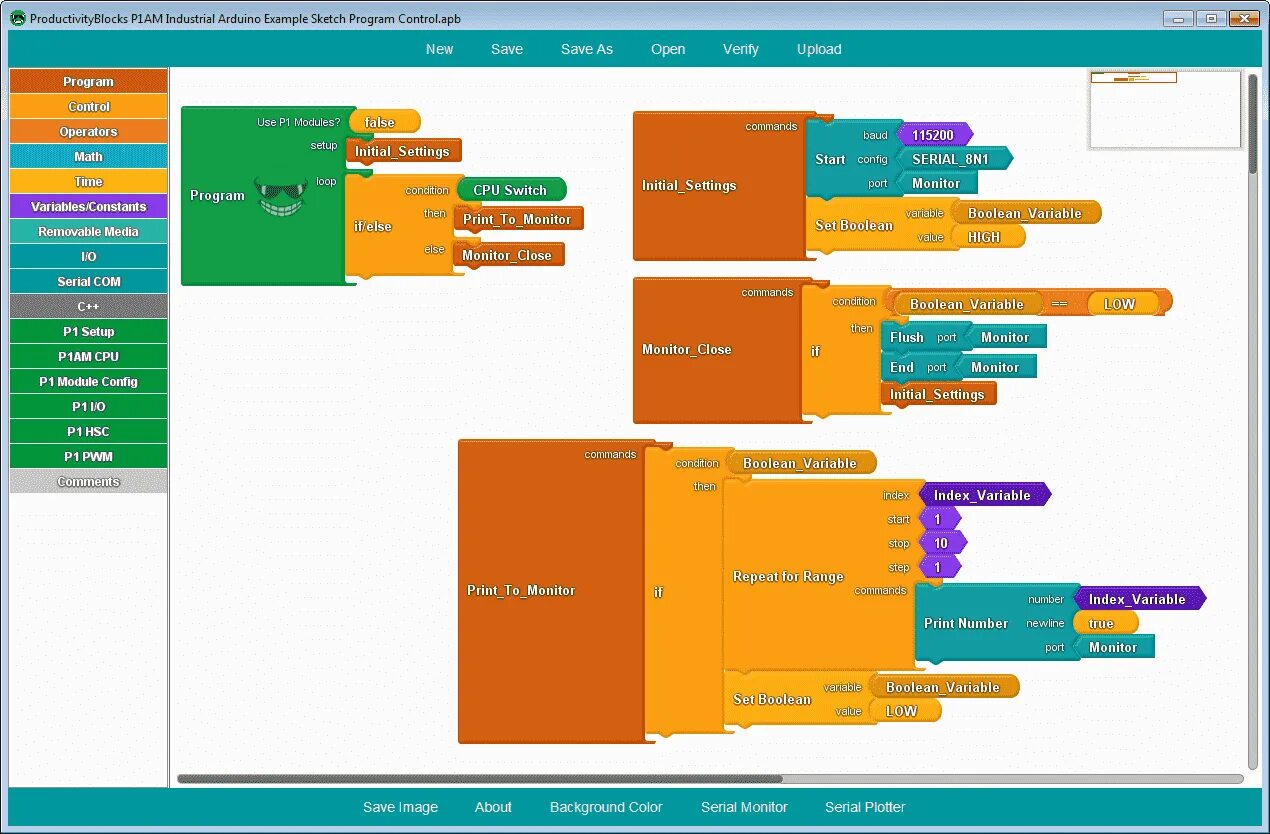Open the Removable Media category
Image resolution: width=1270 pixels, height=834 pixels.
[88, 231]
